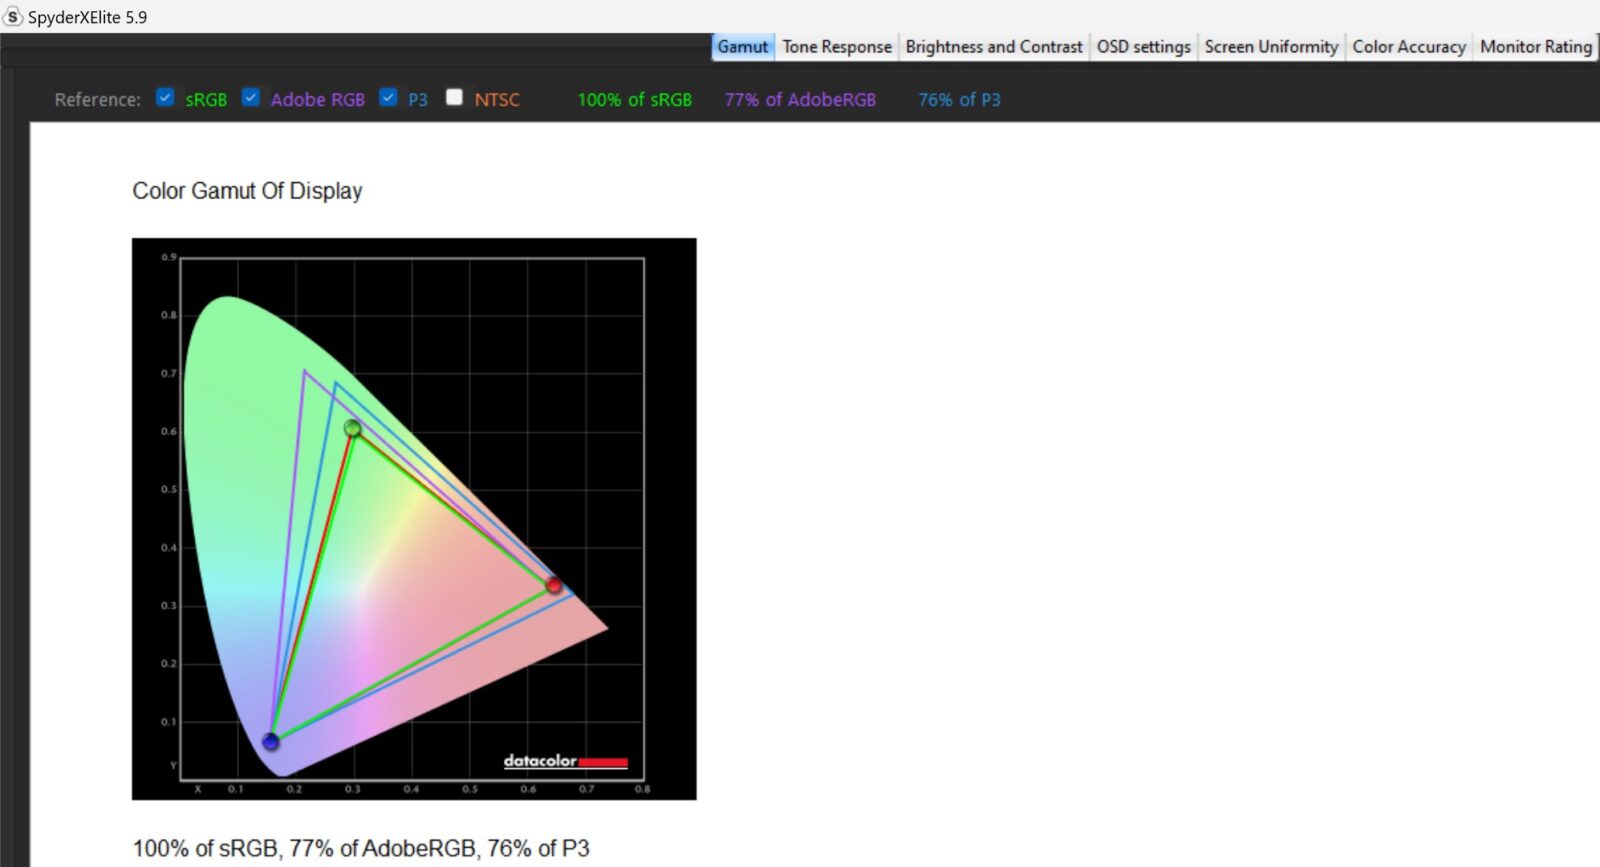1600x867 pixels.
Task: Enable the NTSC reference checkbox
Action: pos(454,98)
